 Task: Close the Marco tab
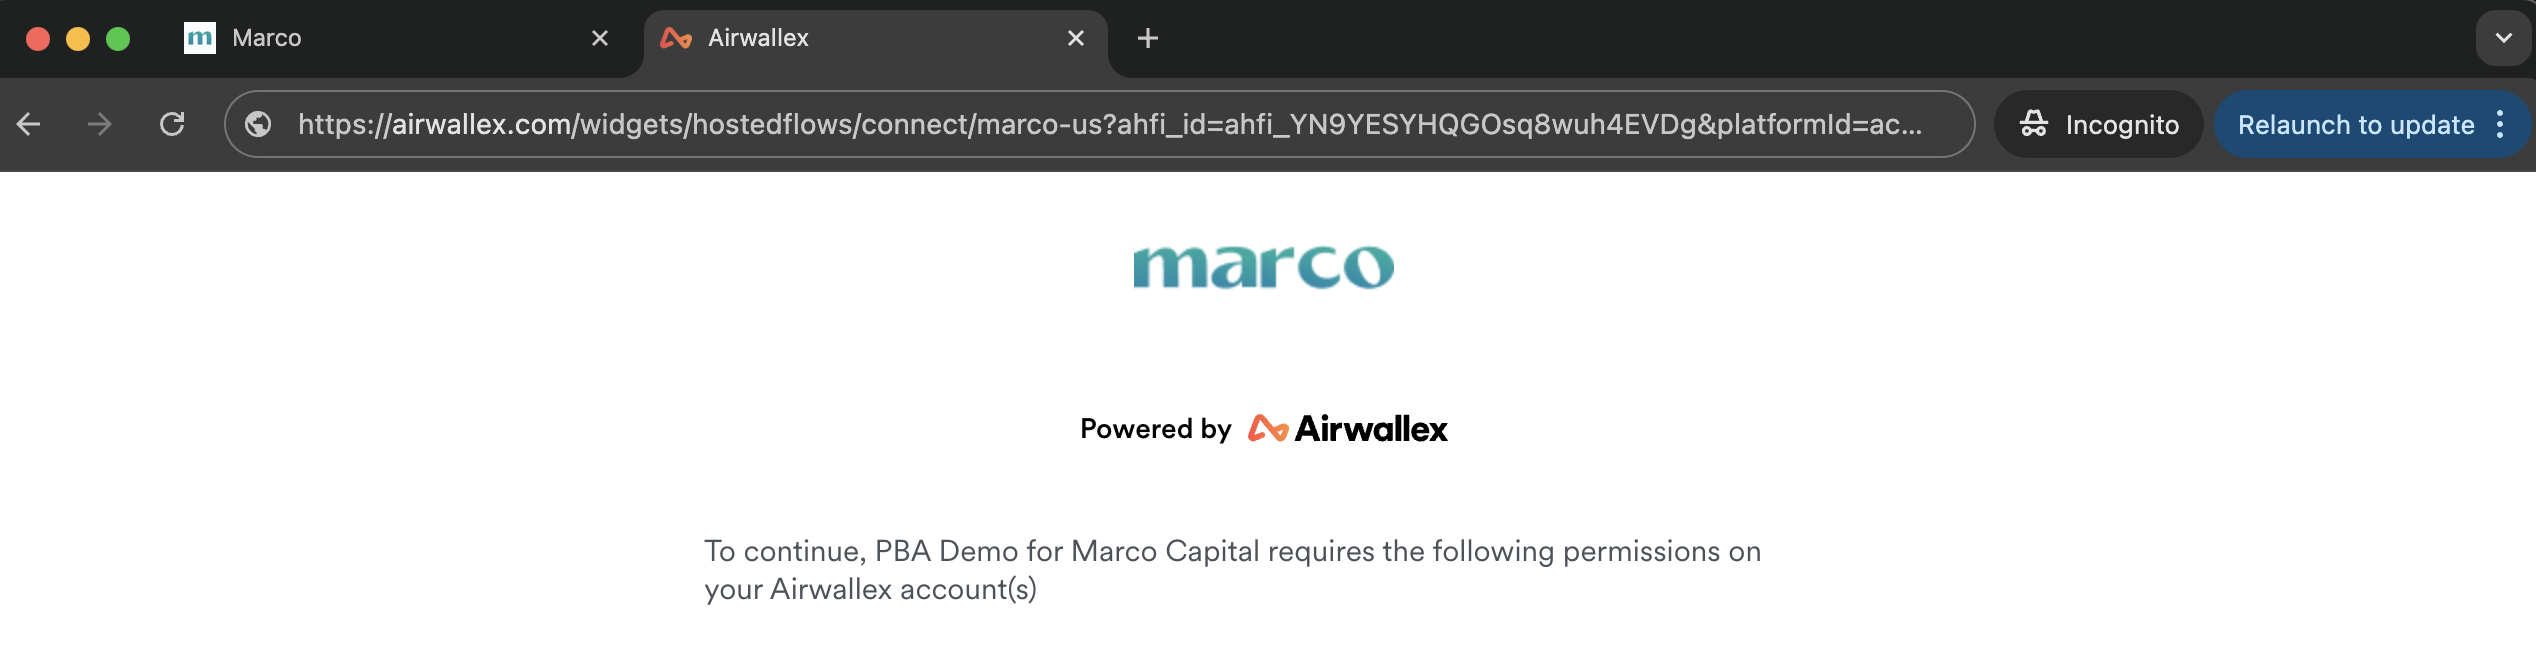pyautogui.click(x=600, y=38)
